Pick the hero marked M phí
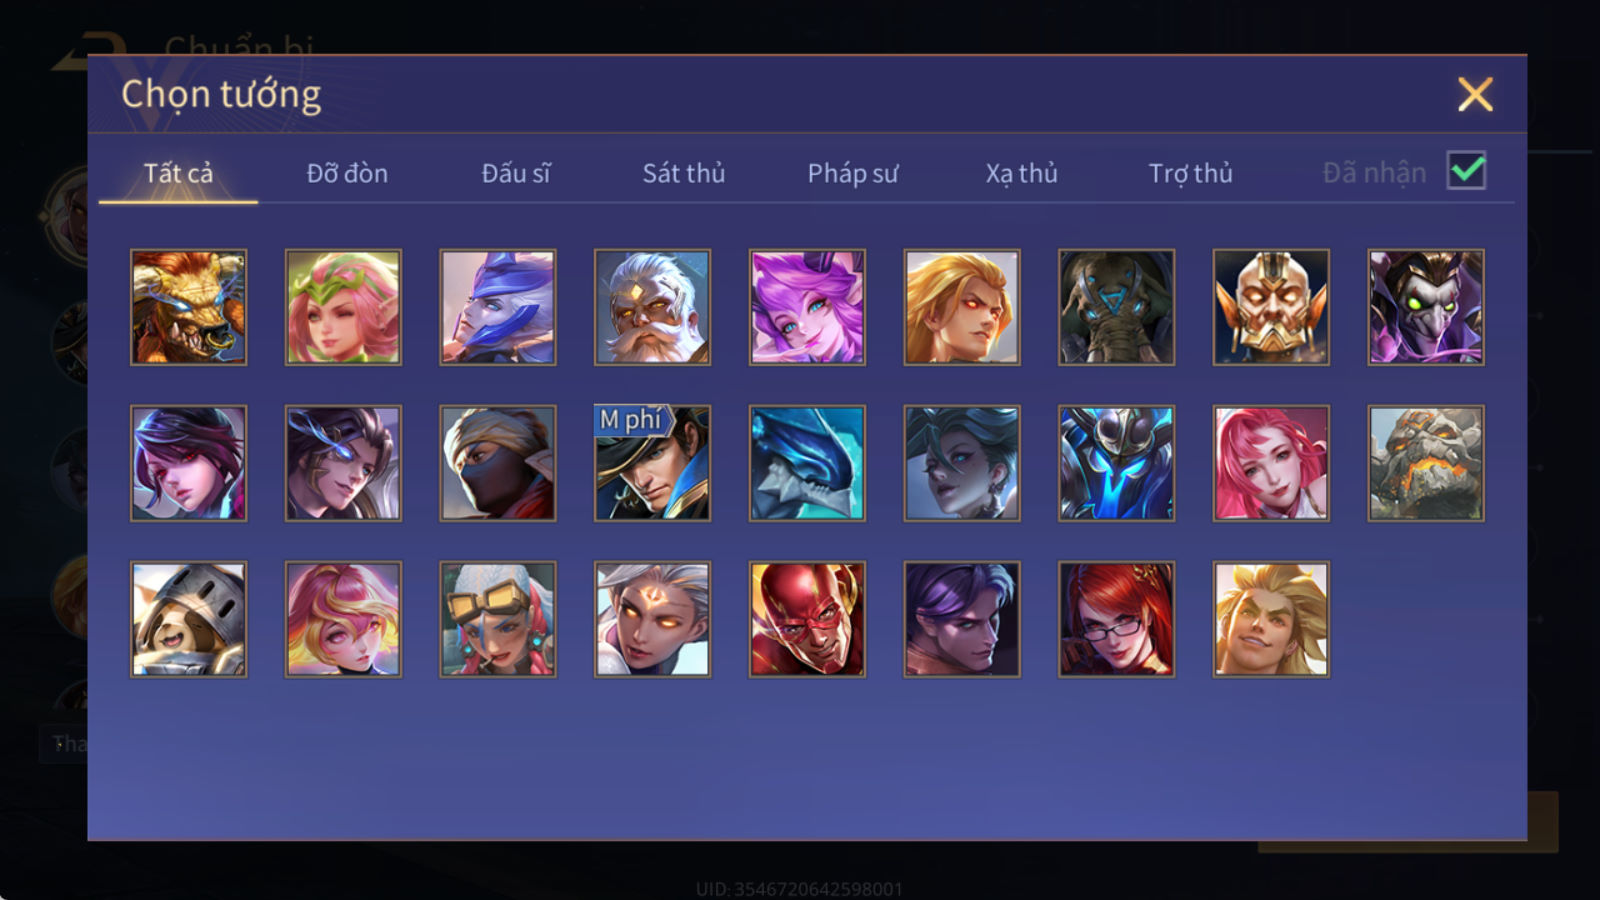Screen dimensions: 1600x900 pos(652,463)
